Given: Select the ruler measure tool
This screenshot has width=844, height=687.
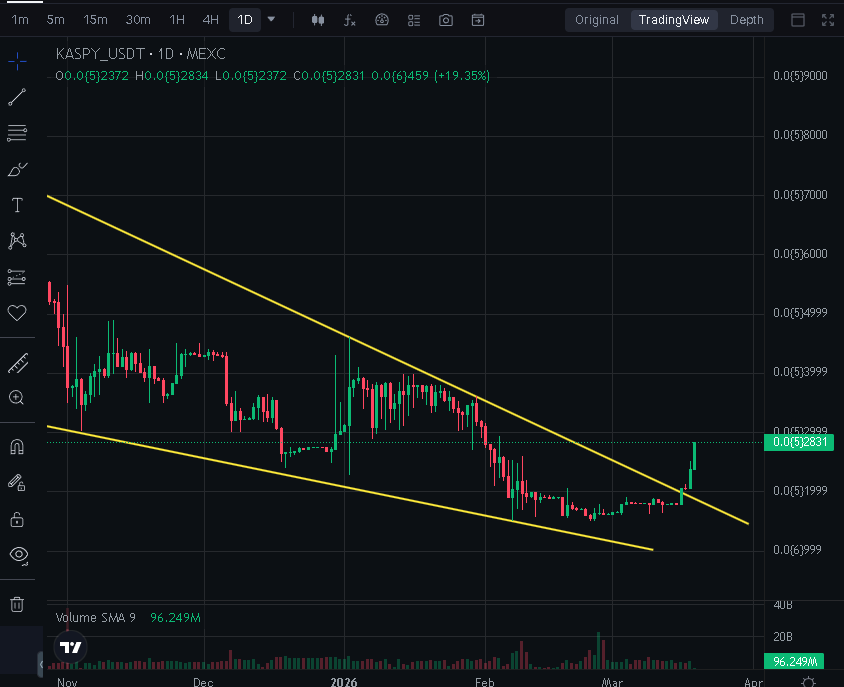Looking at the screenshot, I should [x=17, y=363].
